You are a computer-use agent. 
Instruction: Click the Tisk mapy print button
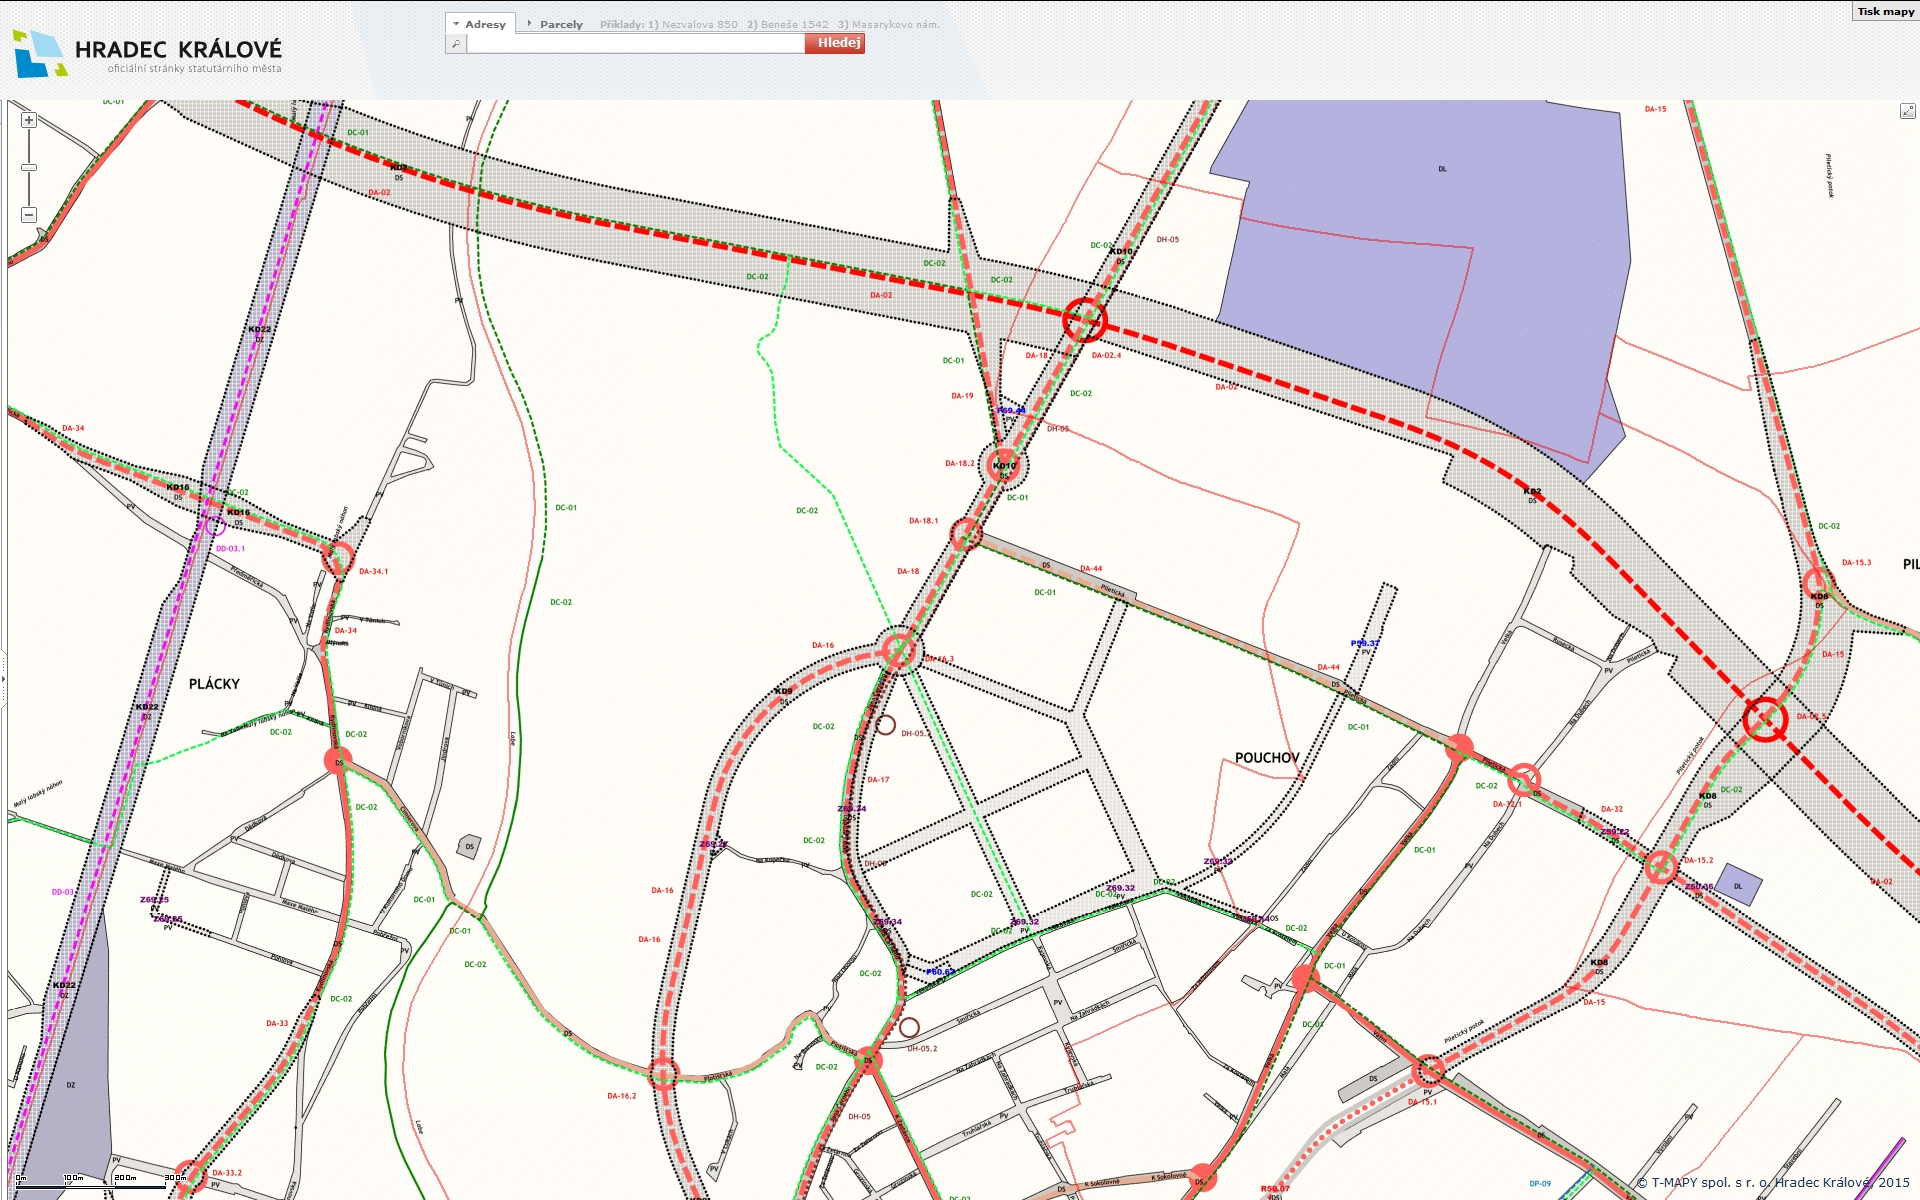pos(1885,12)
